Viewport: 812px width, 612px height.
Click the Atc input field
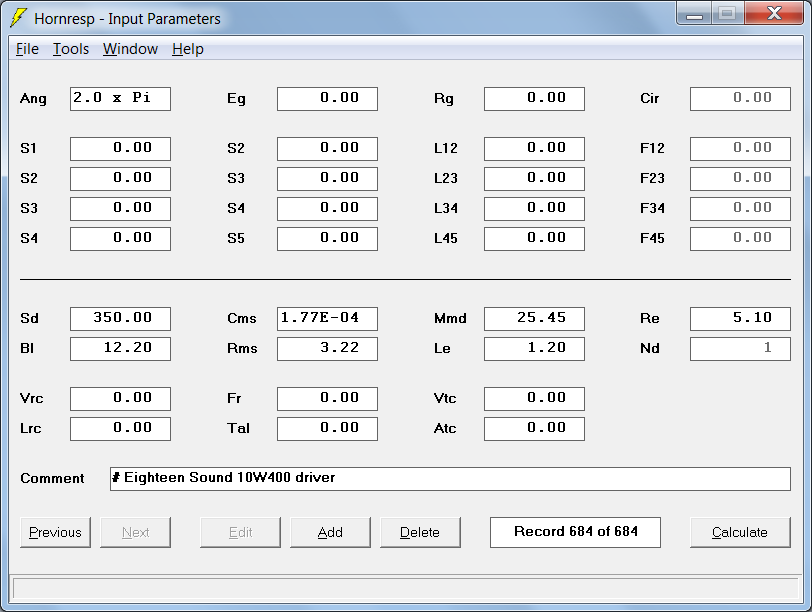click(534, 429)
